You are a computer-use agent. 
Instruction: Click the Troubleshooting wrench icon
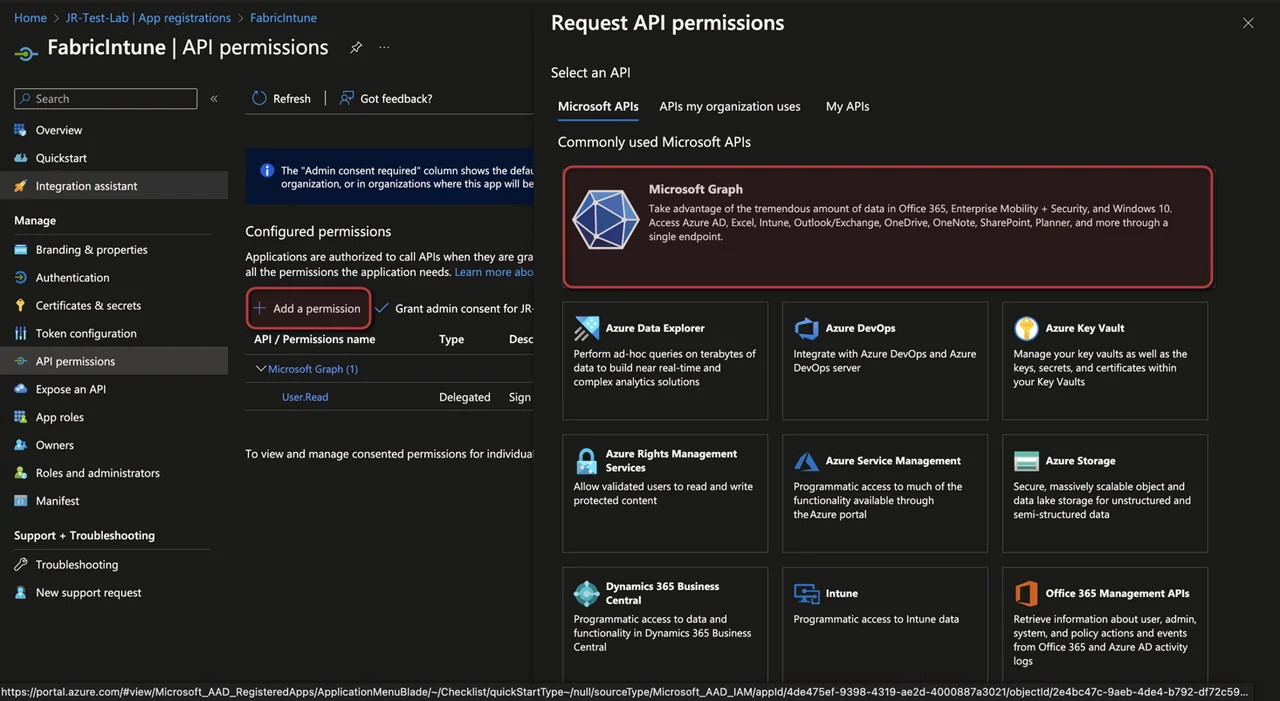coord(20,565)
